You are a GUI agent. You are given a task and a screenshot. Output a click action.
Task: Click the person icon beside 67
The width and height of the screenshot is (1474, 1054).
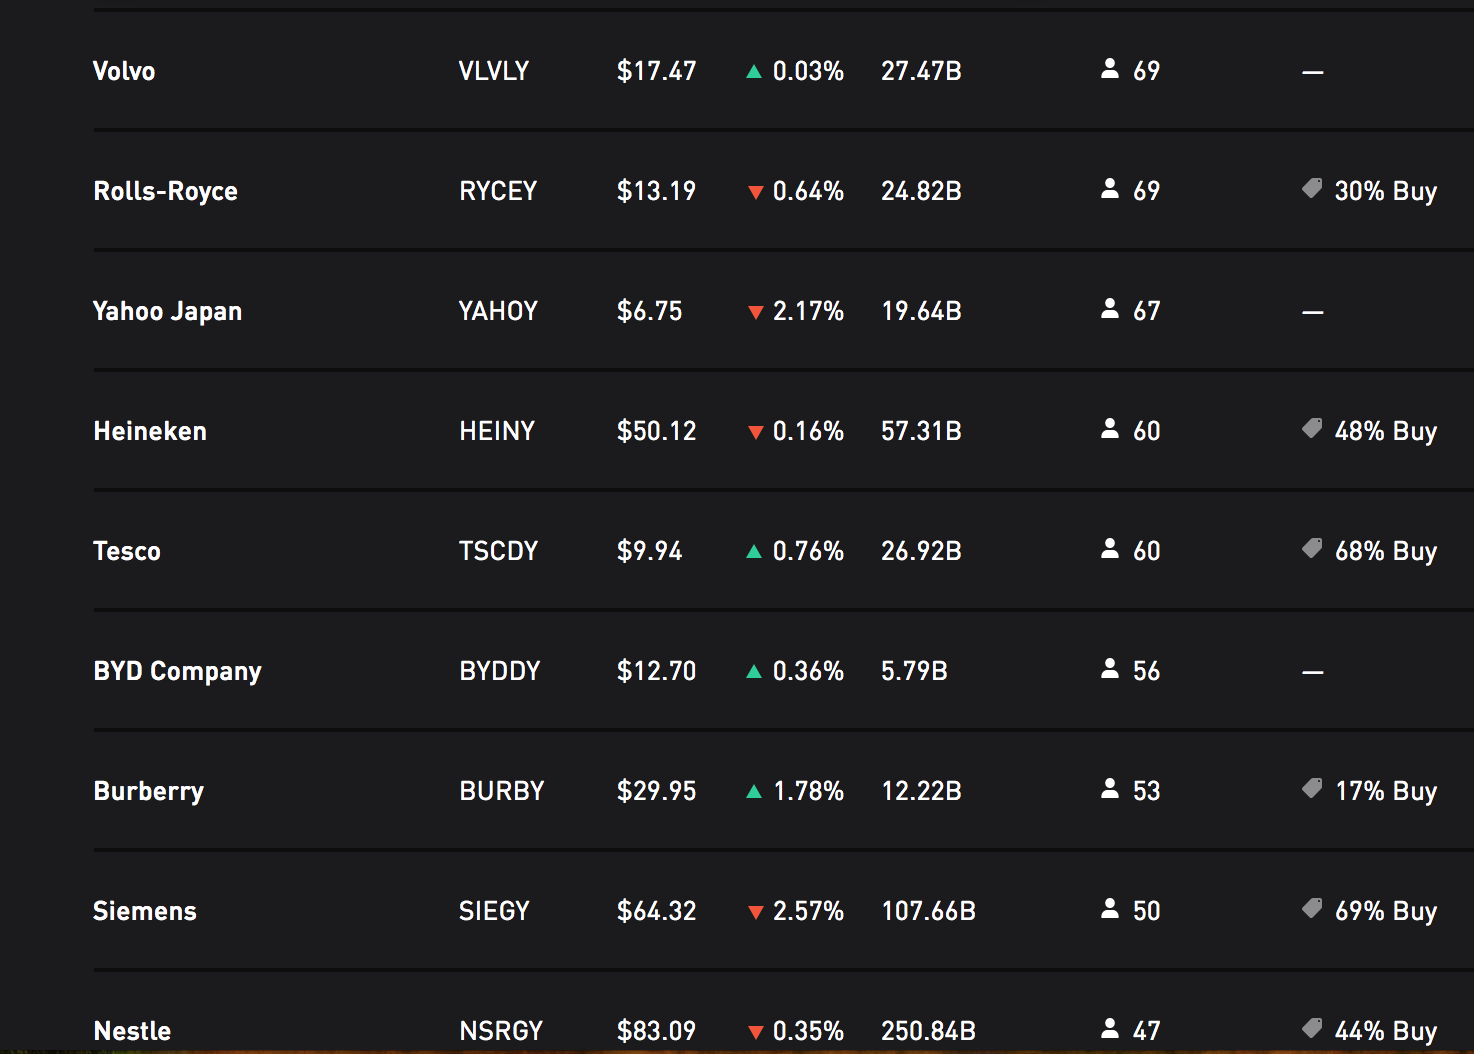point(1110,308)
